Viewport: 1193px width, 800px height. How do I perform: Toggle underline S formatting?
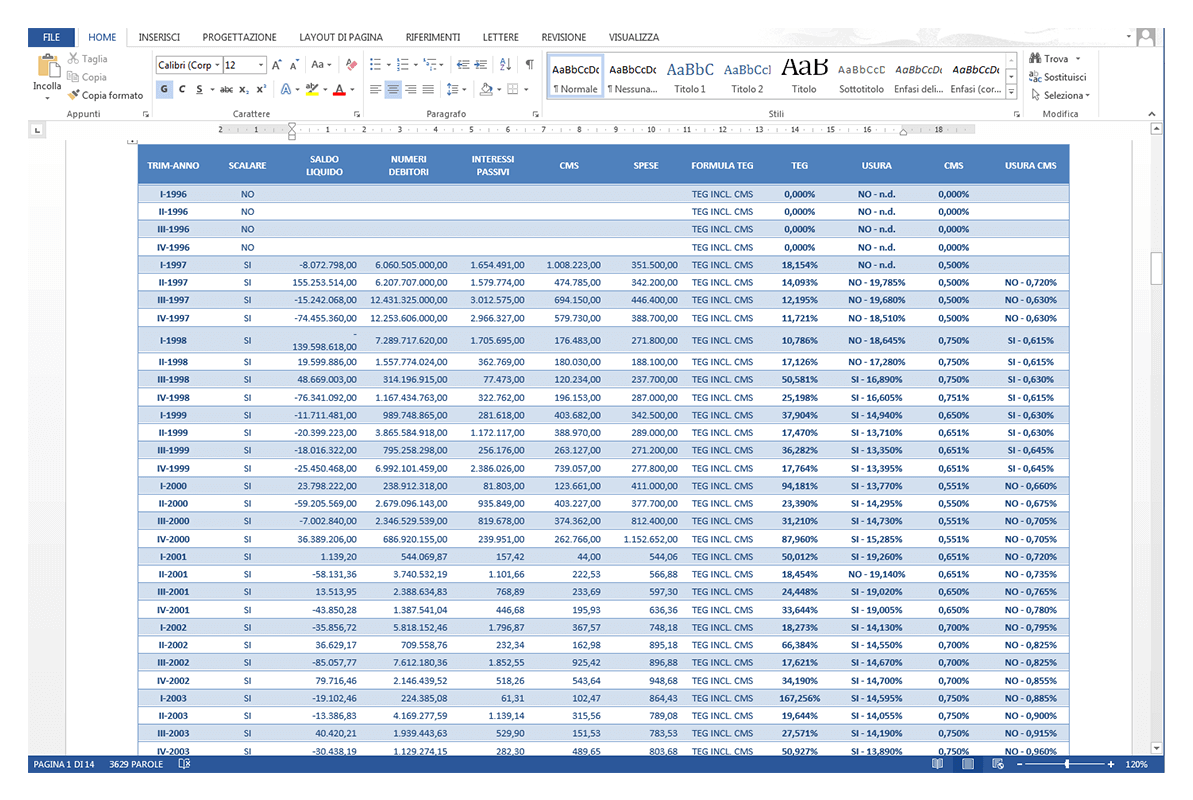[x=199, y=89]
